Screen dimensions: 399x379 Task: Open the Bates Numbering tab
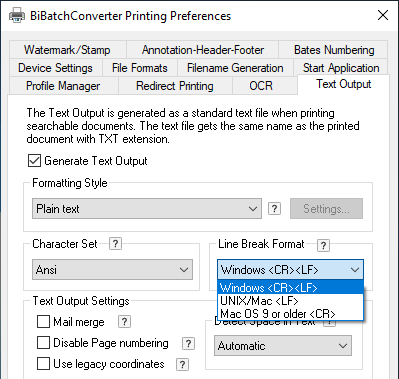334,50
